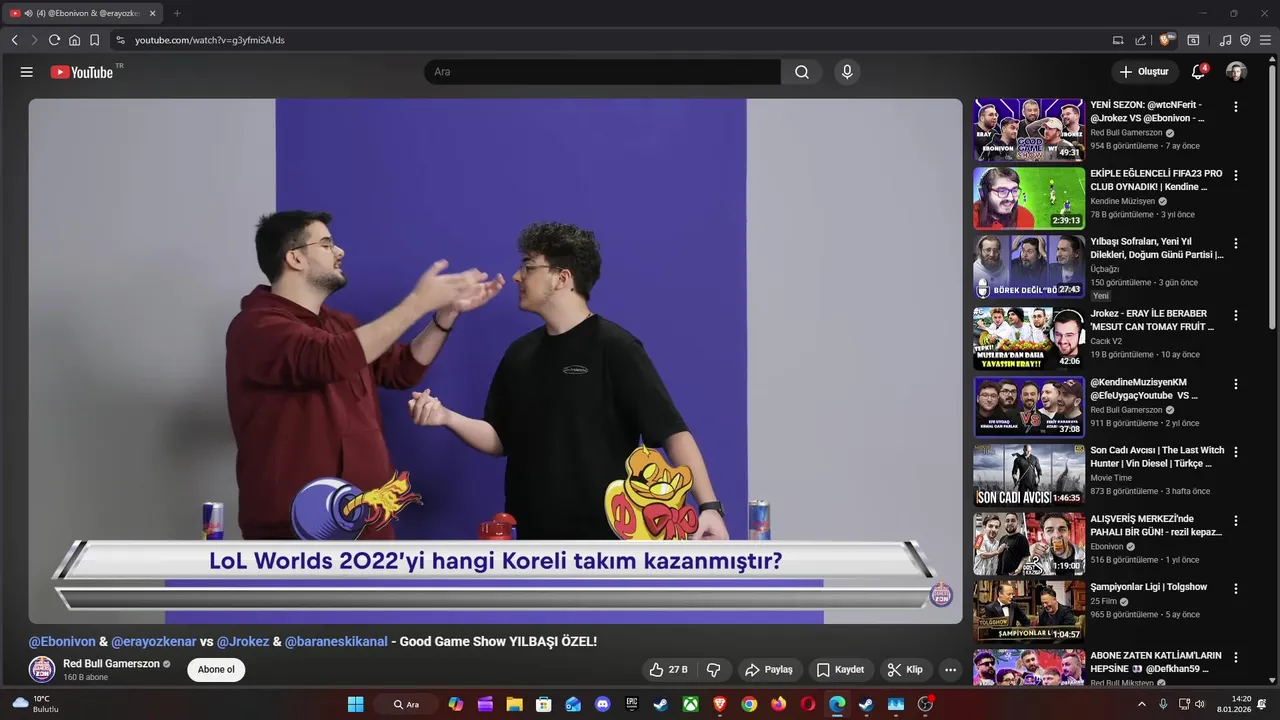Viewport: 1280px width, 720px height.
Task: Go to the browser home page
Action: point(74,40)
